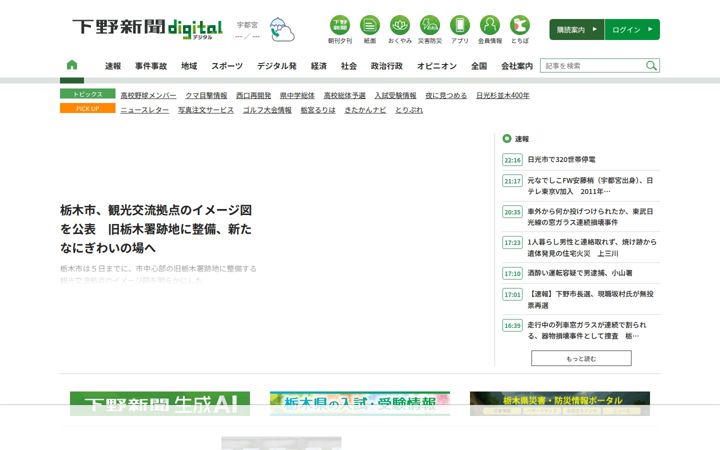Open the ゴルフ大会情報 link
This screenshot has height=450, width=720.
tap(267, 110)
